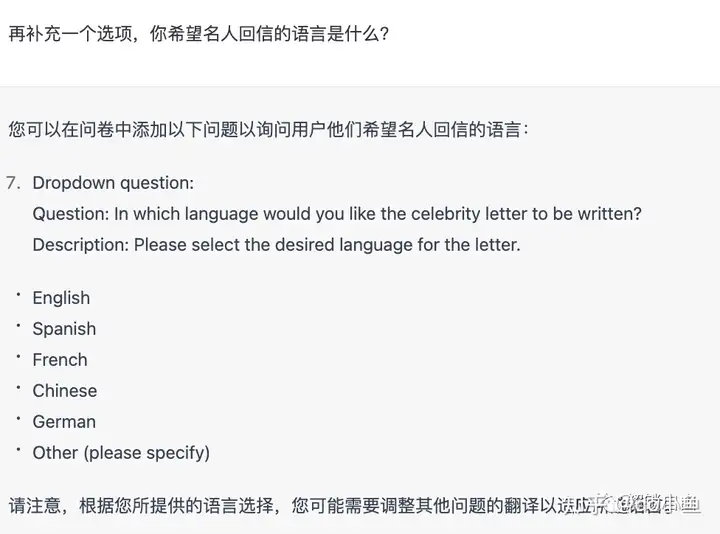Click the bullet dot before "Other"
Screen dimensions: 720x534
click(x=18, y=450)
